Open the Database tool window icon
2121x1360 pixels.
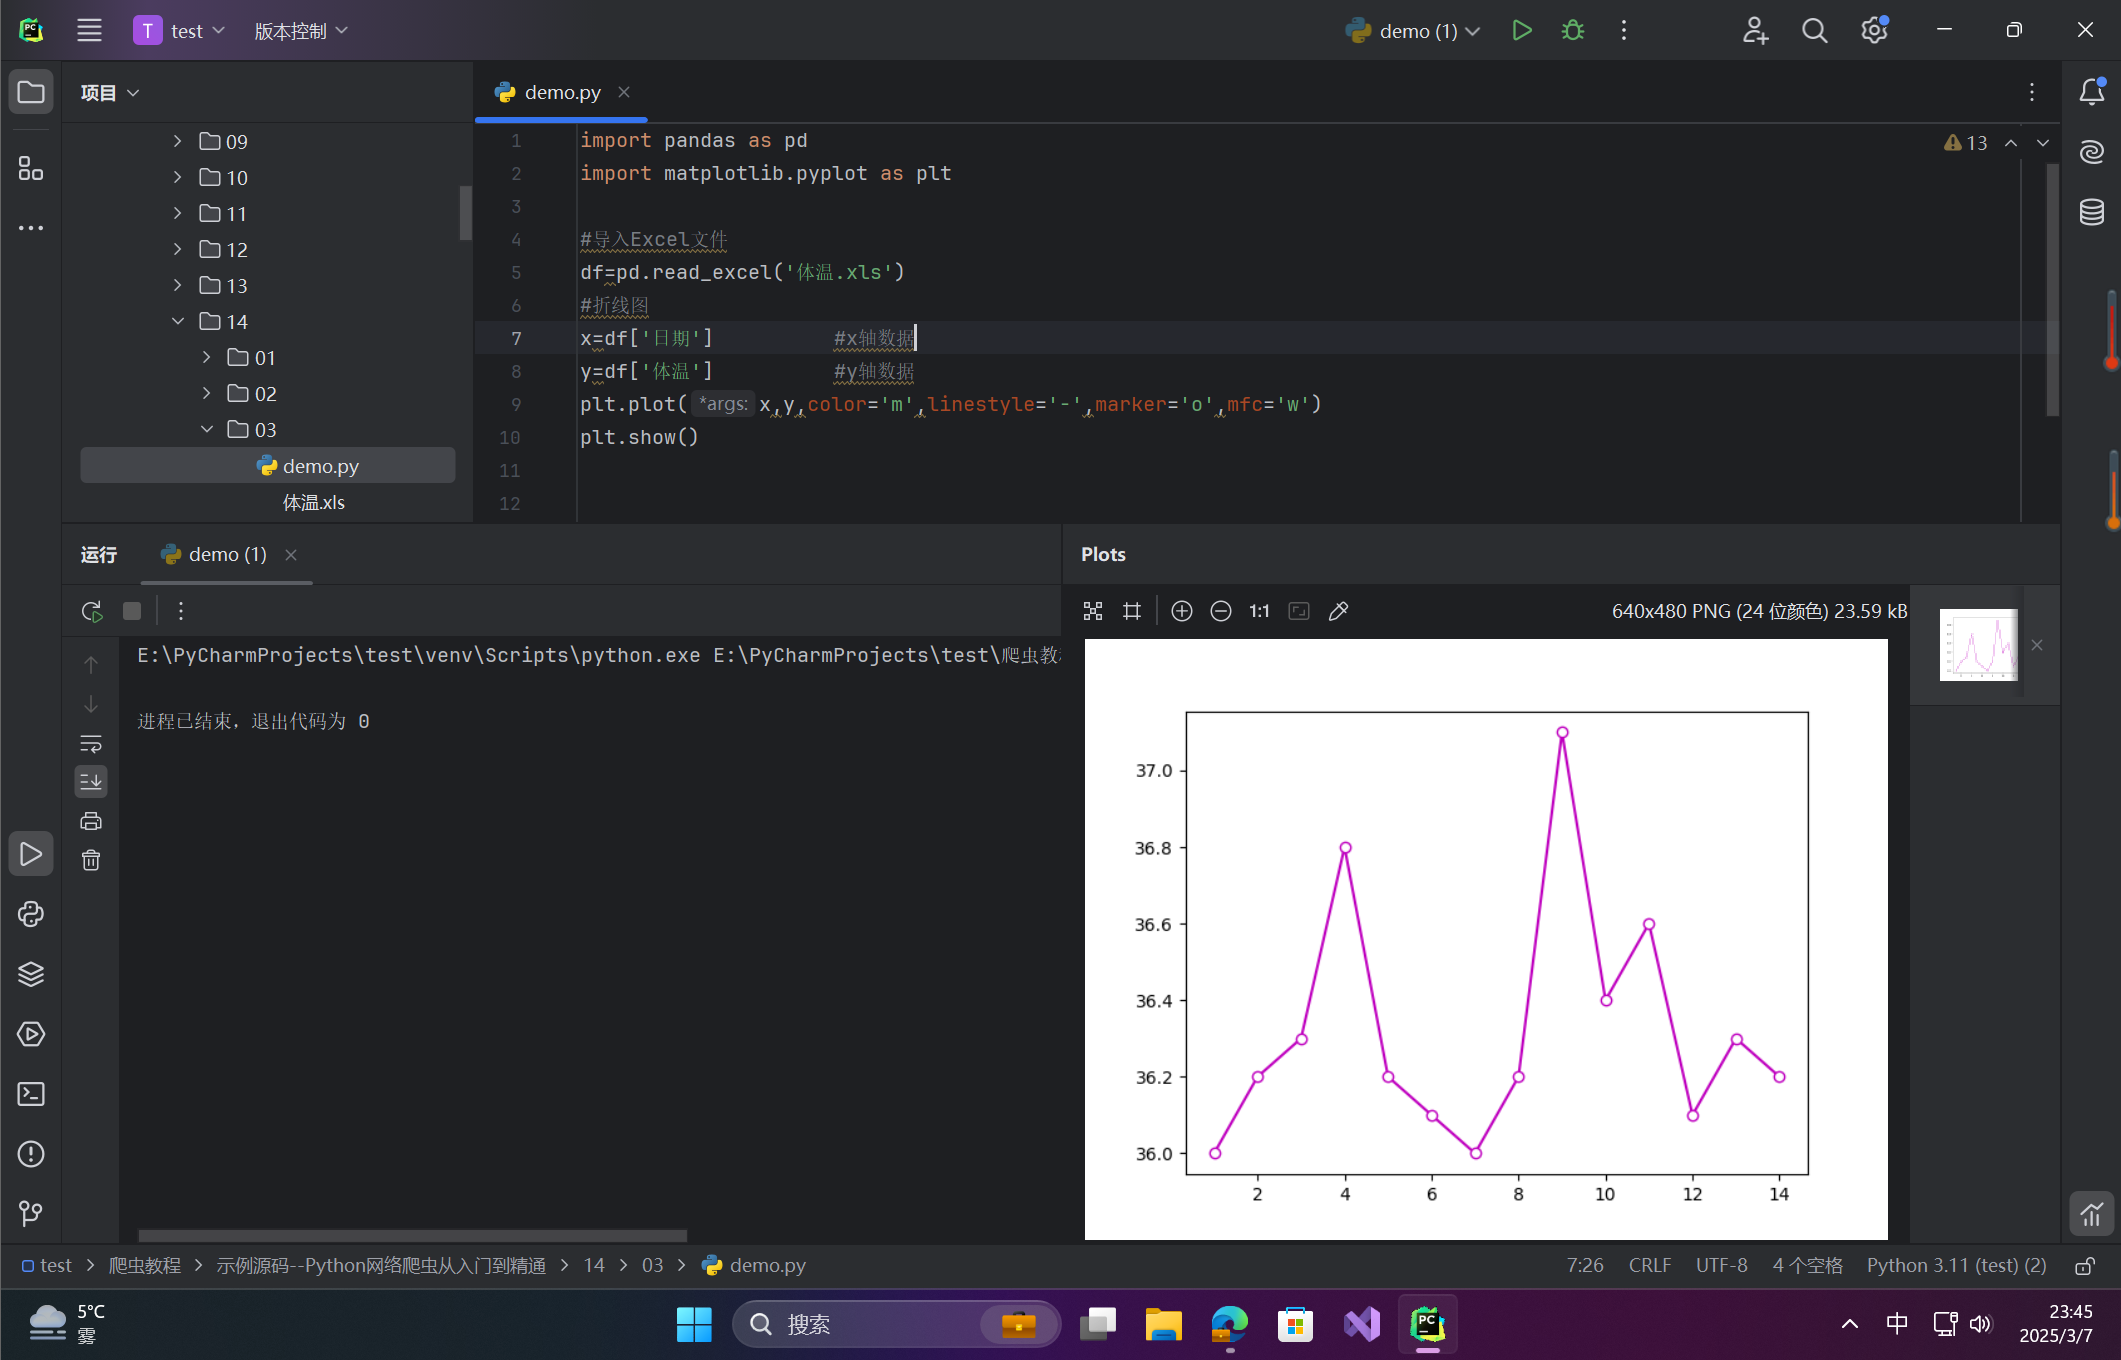(2092, 212)
